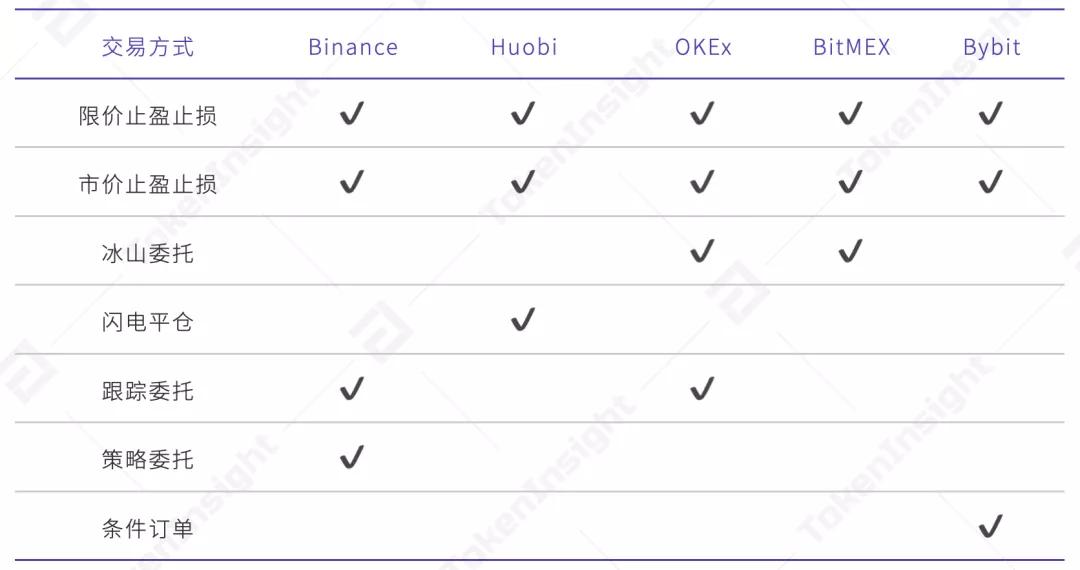Viewport: 1080px width, 570px height.
Task: Select the Huobi column header
Action: (x=524, y=47)
